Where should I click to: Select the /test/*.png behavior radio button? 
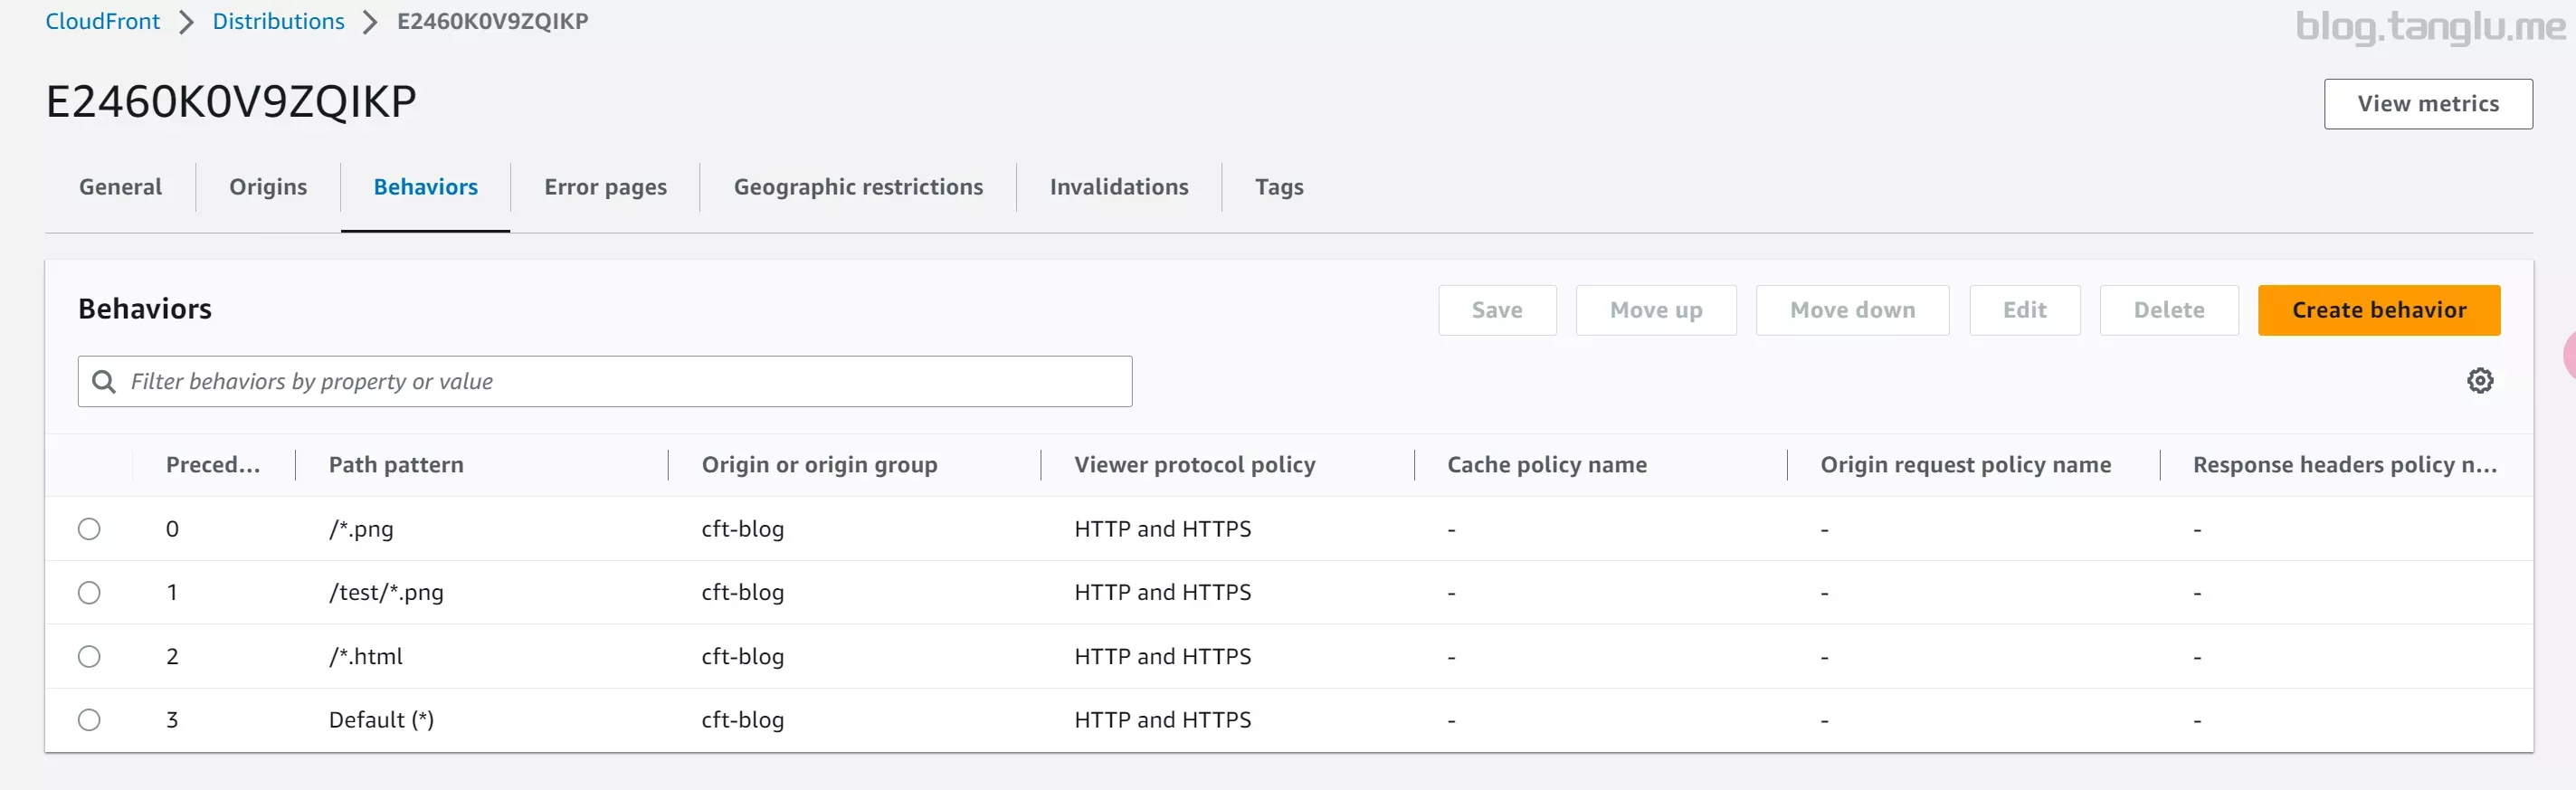pyautogui.click(x=89, y=592)
